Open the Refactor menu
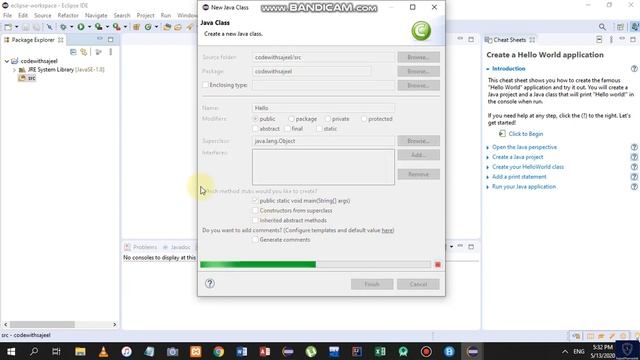640x360 pixels. (x=68, y=15)
